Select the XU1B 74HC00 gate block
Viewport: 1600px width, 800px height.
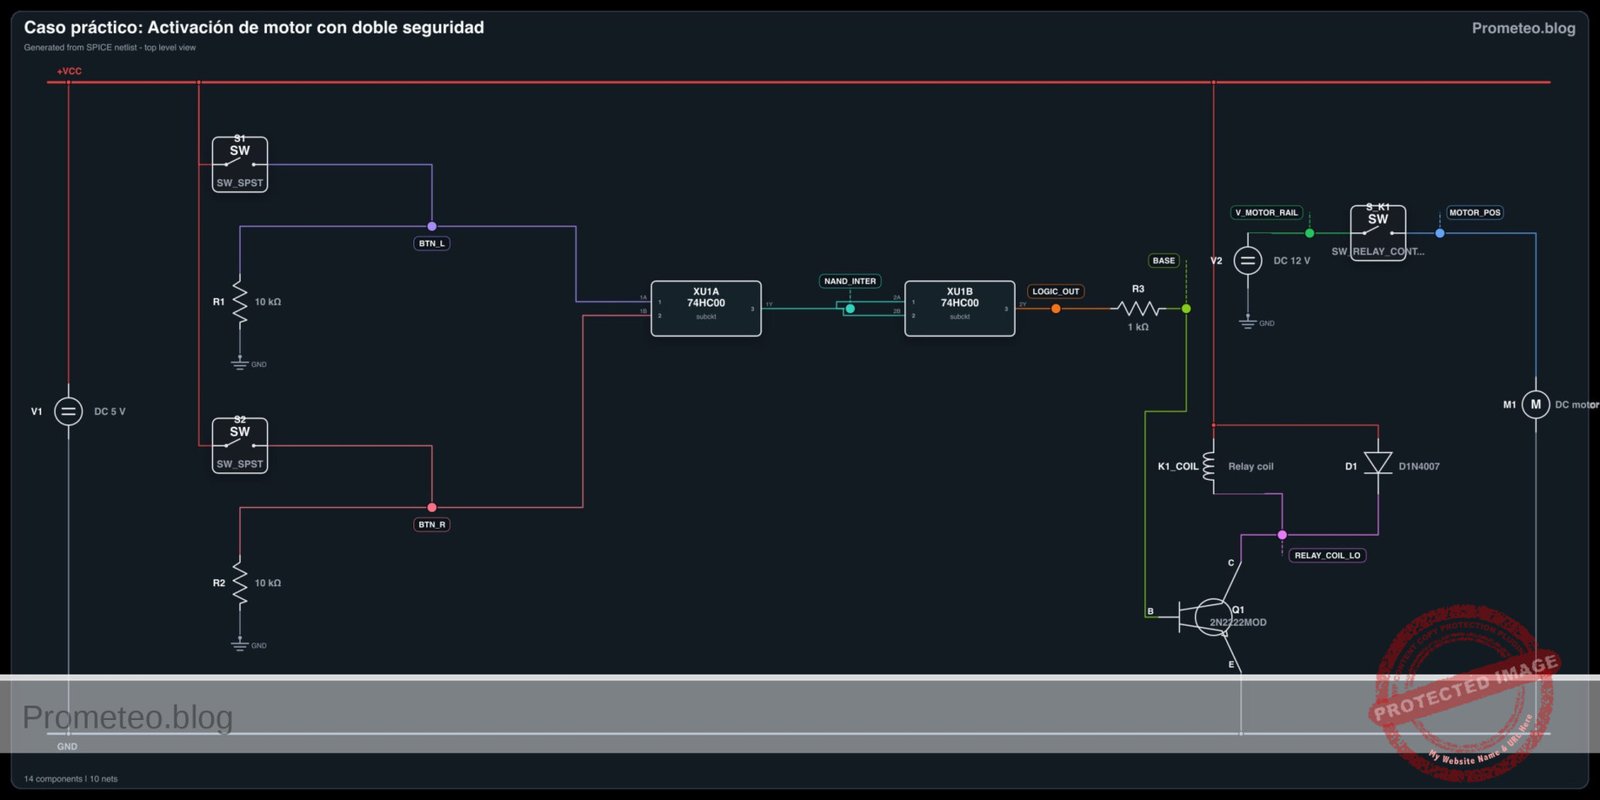coord(960,308)
